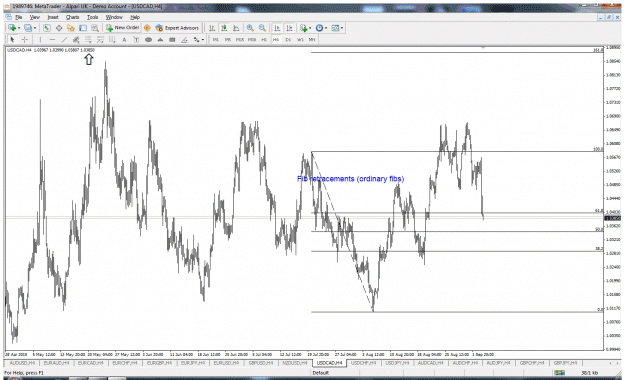Zoom in on the chart

point(250,28)
